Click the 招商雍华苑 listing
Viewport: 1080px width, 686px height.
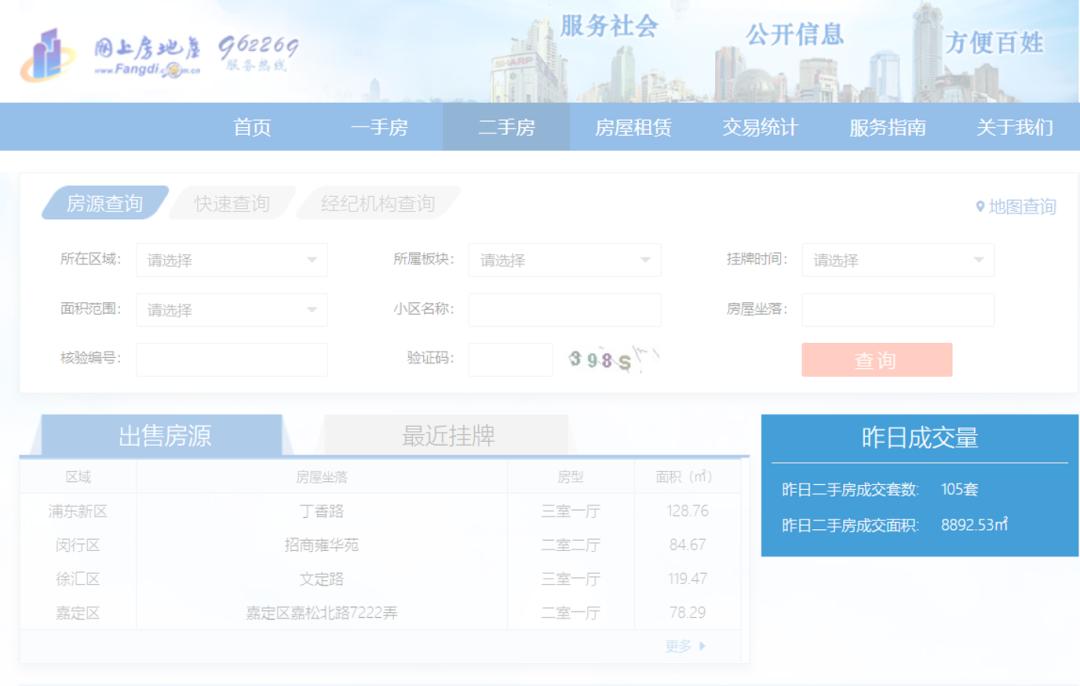322,545
